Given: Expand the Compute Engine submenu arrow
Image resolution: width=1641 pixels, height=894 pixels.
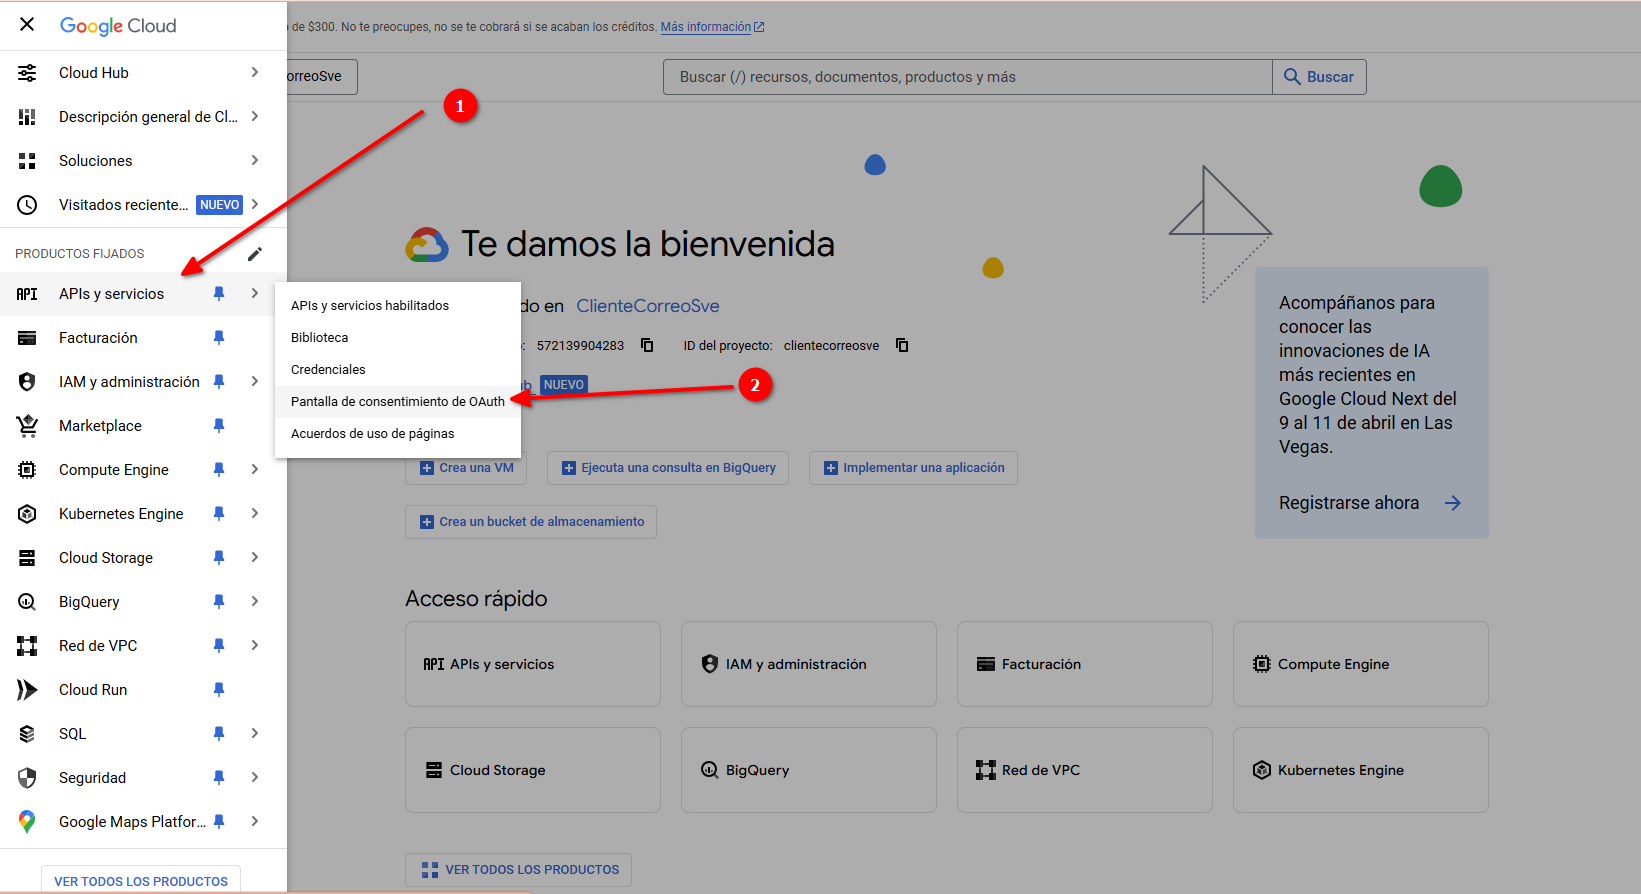Looking at the screenshot, I should tap(255, 470).
